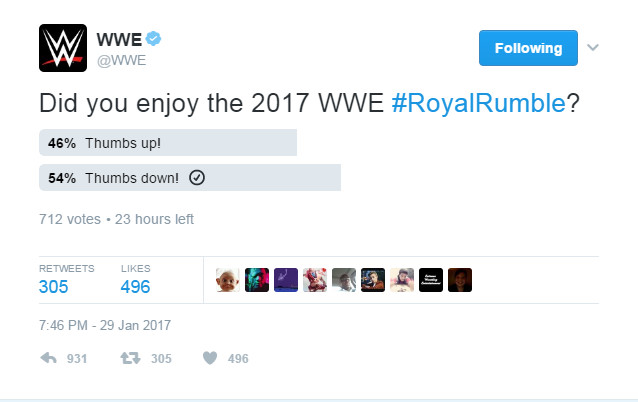638x402 pixels.
Task: Select the 54% Thumbs down poll option
Action: pyautogui.click(x=190, y=178)
